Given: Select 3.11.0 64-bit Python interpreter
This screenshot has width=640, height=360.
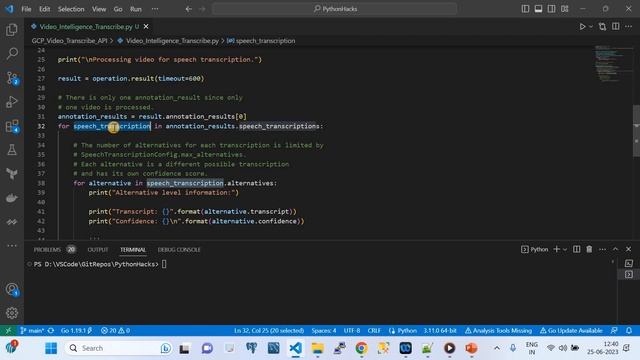Looking at the screenshot, I should [x=440, y=331].
